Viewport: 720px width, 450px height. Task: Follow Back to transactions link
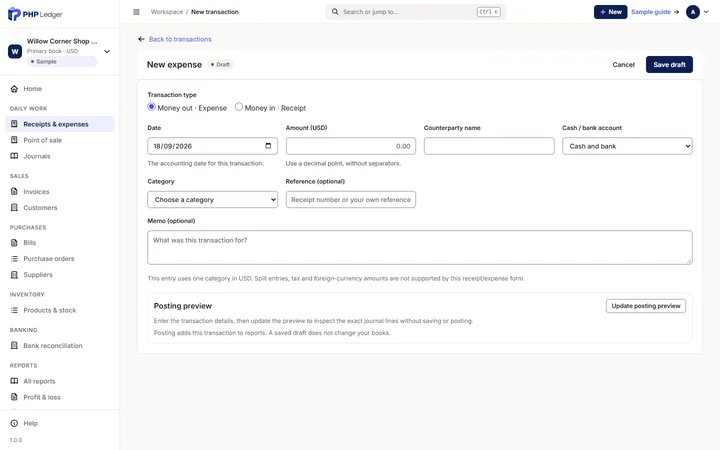coord(180,39)
